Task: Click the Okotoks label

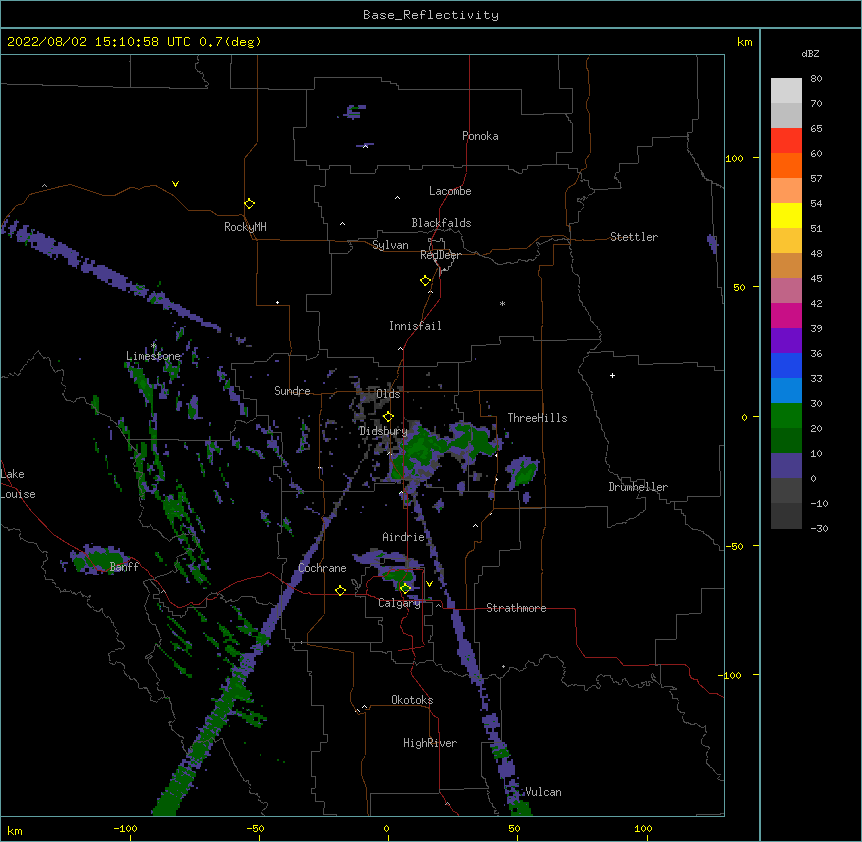Action: 412,700
